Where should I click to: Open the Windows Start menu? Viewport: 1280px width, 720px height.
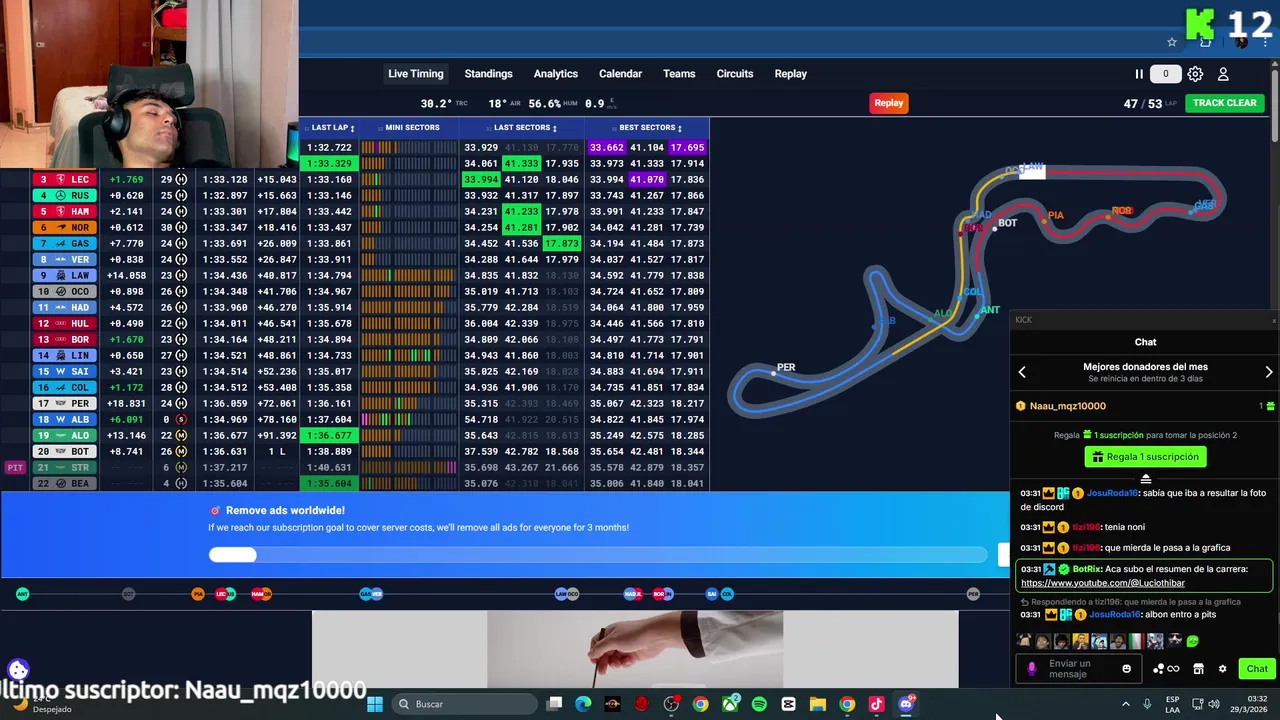[x=375, y=704]
